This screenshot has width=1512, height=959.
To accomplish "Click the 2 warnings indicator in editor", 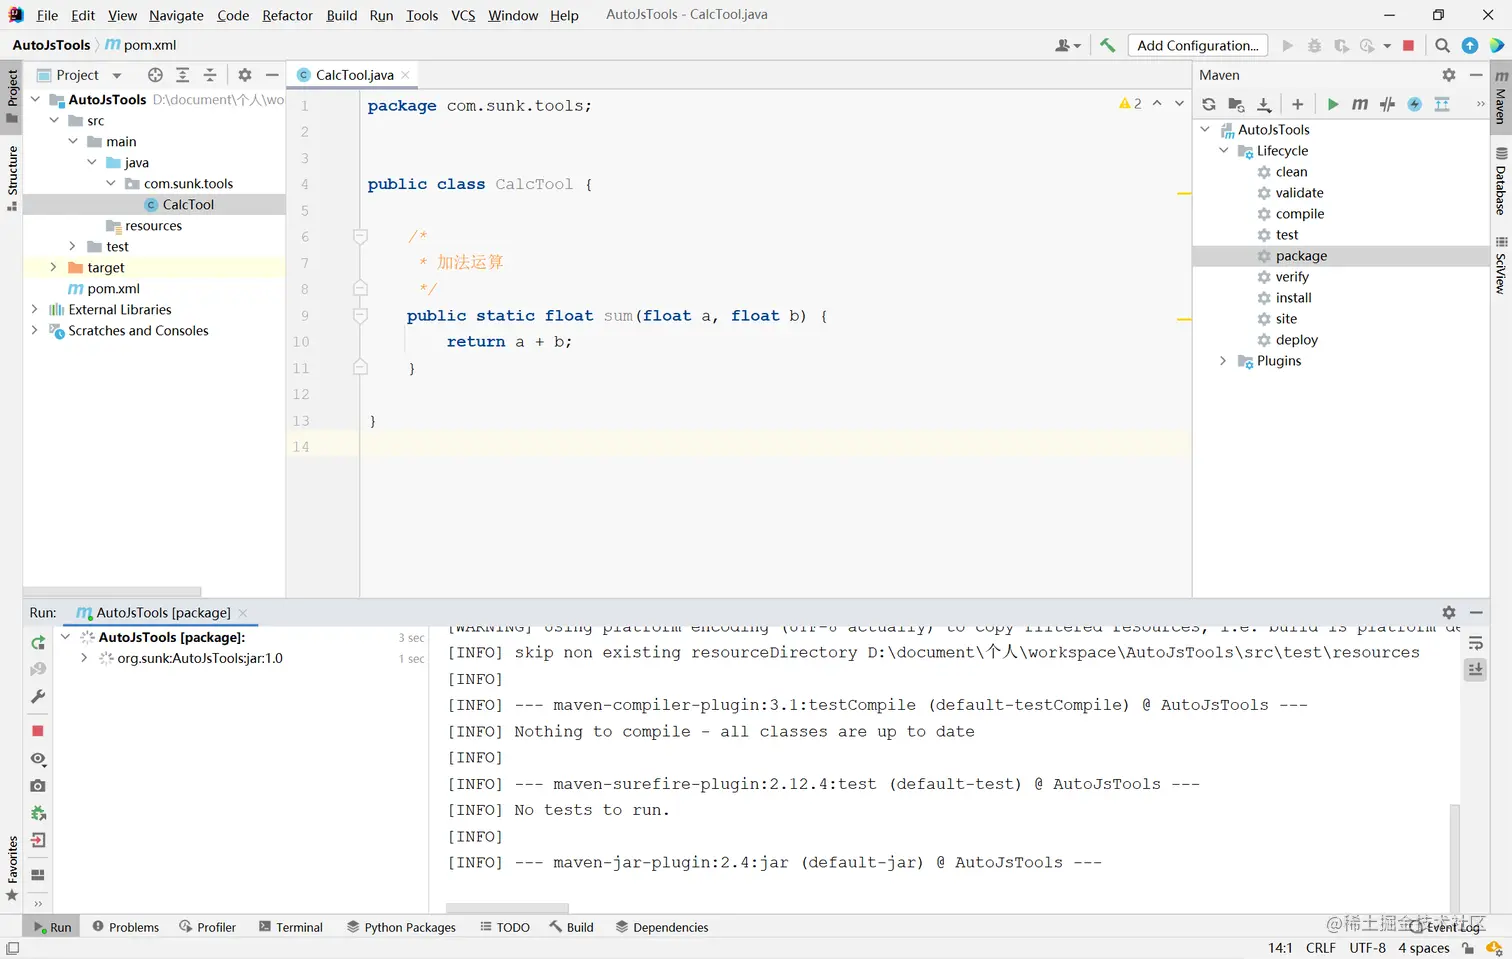I will click(1130, 104).
